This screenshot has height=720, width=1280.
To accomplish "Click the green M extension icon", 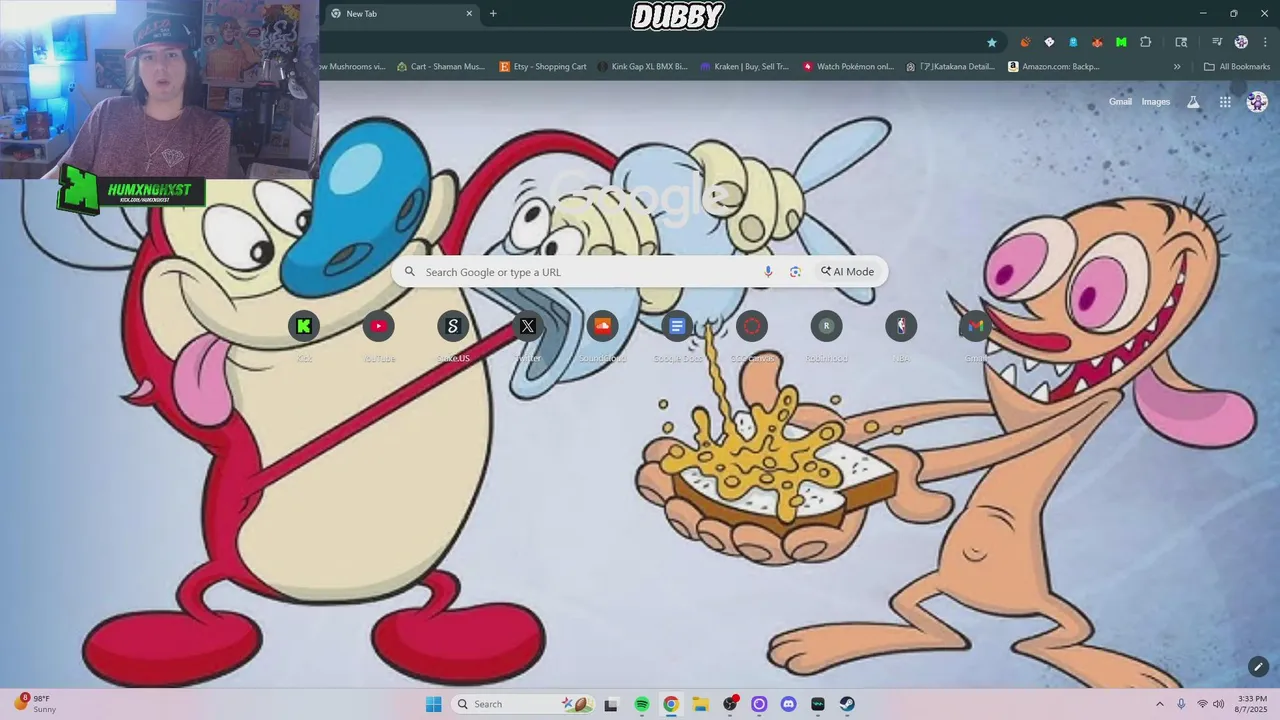I will 1121,42.
